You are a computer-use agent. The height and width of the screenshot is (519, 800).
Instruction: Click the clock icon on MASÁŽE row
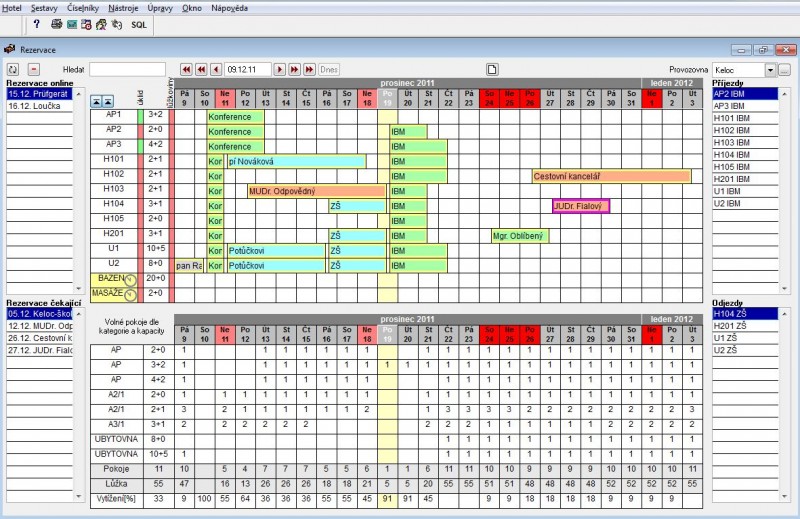coord(129,293)
